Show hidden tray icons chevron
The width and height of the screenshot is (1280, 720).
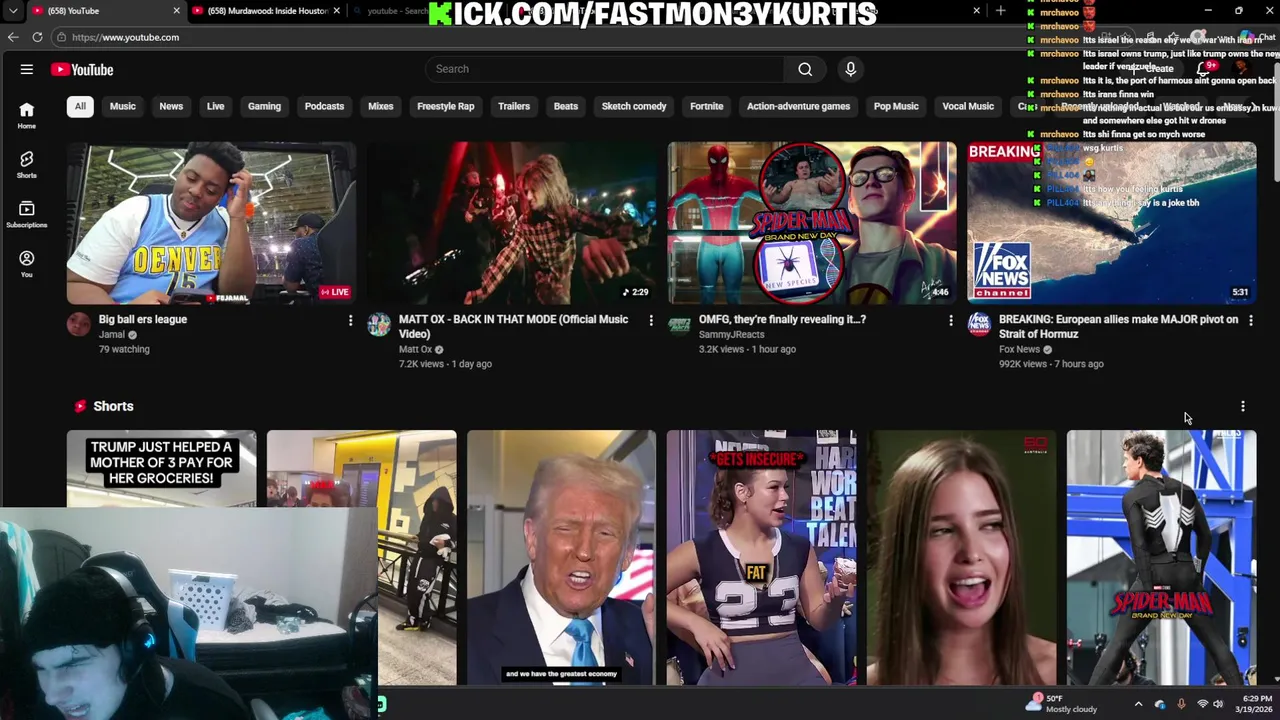point(1138,704)
